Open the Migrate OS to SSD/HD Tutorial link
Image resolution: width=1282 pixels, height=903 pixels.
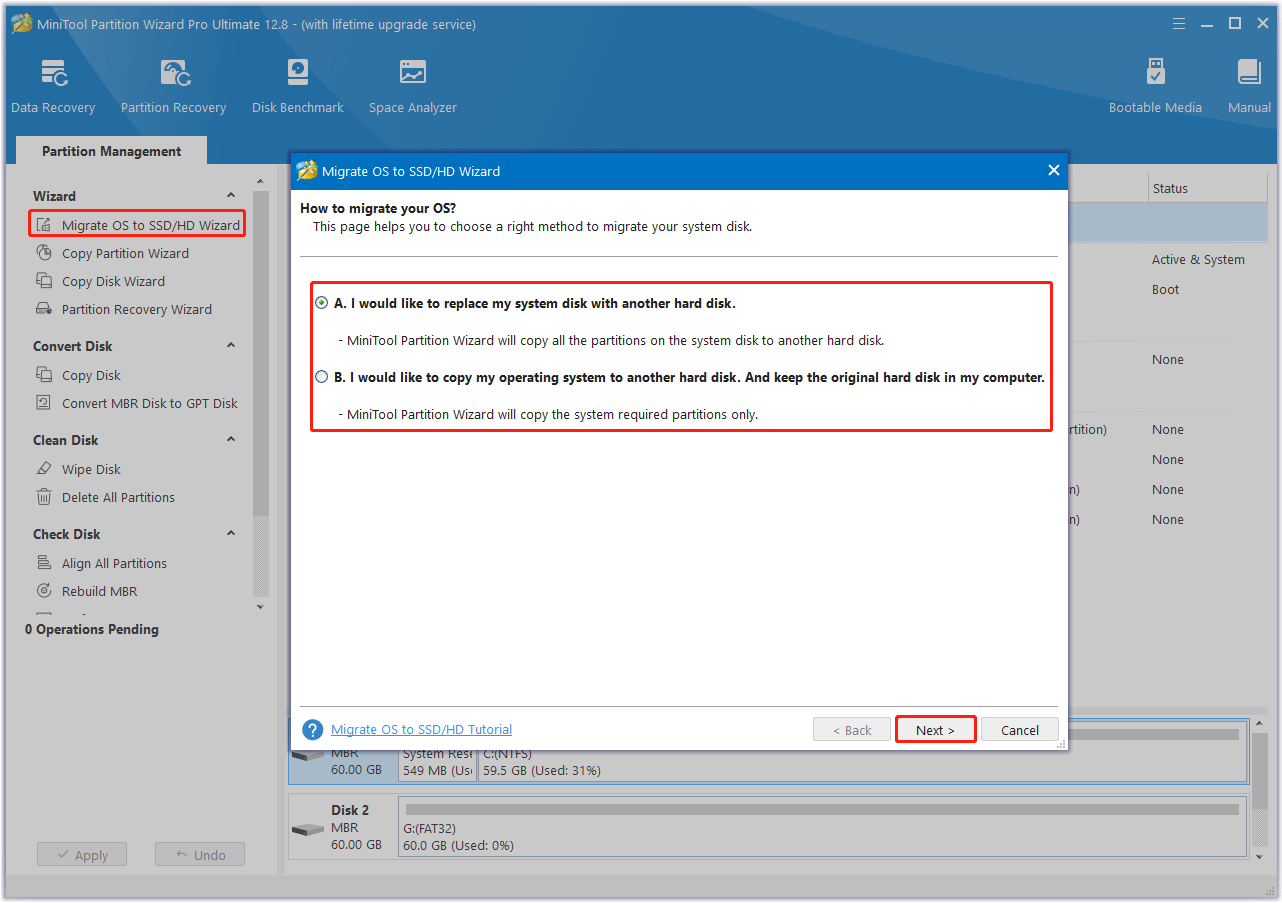pyautogui.click(x=421, y=729)
